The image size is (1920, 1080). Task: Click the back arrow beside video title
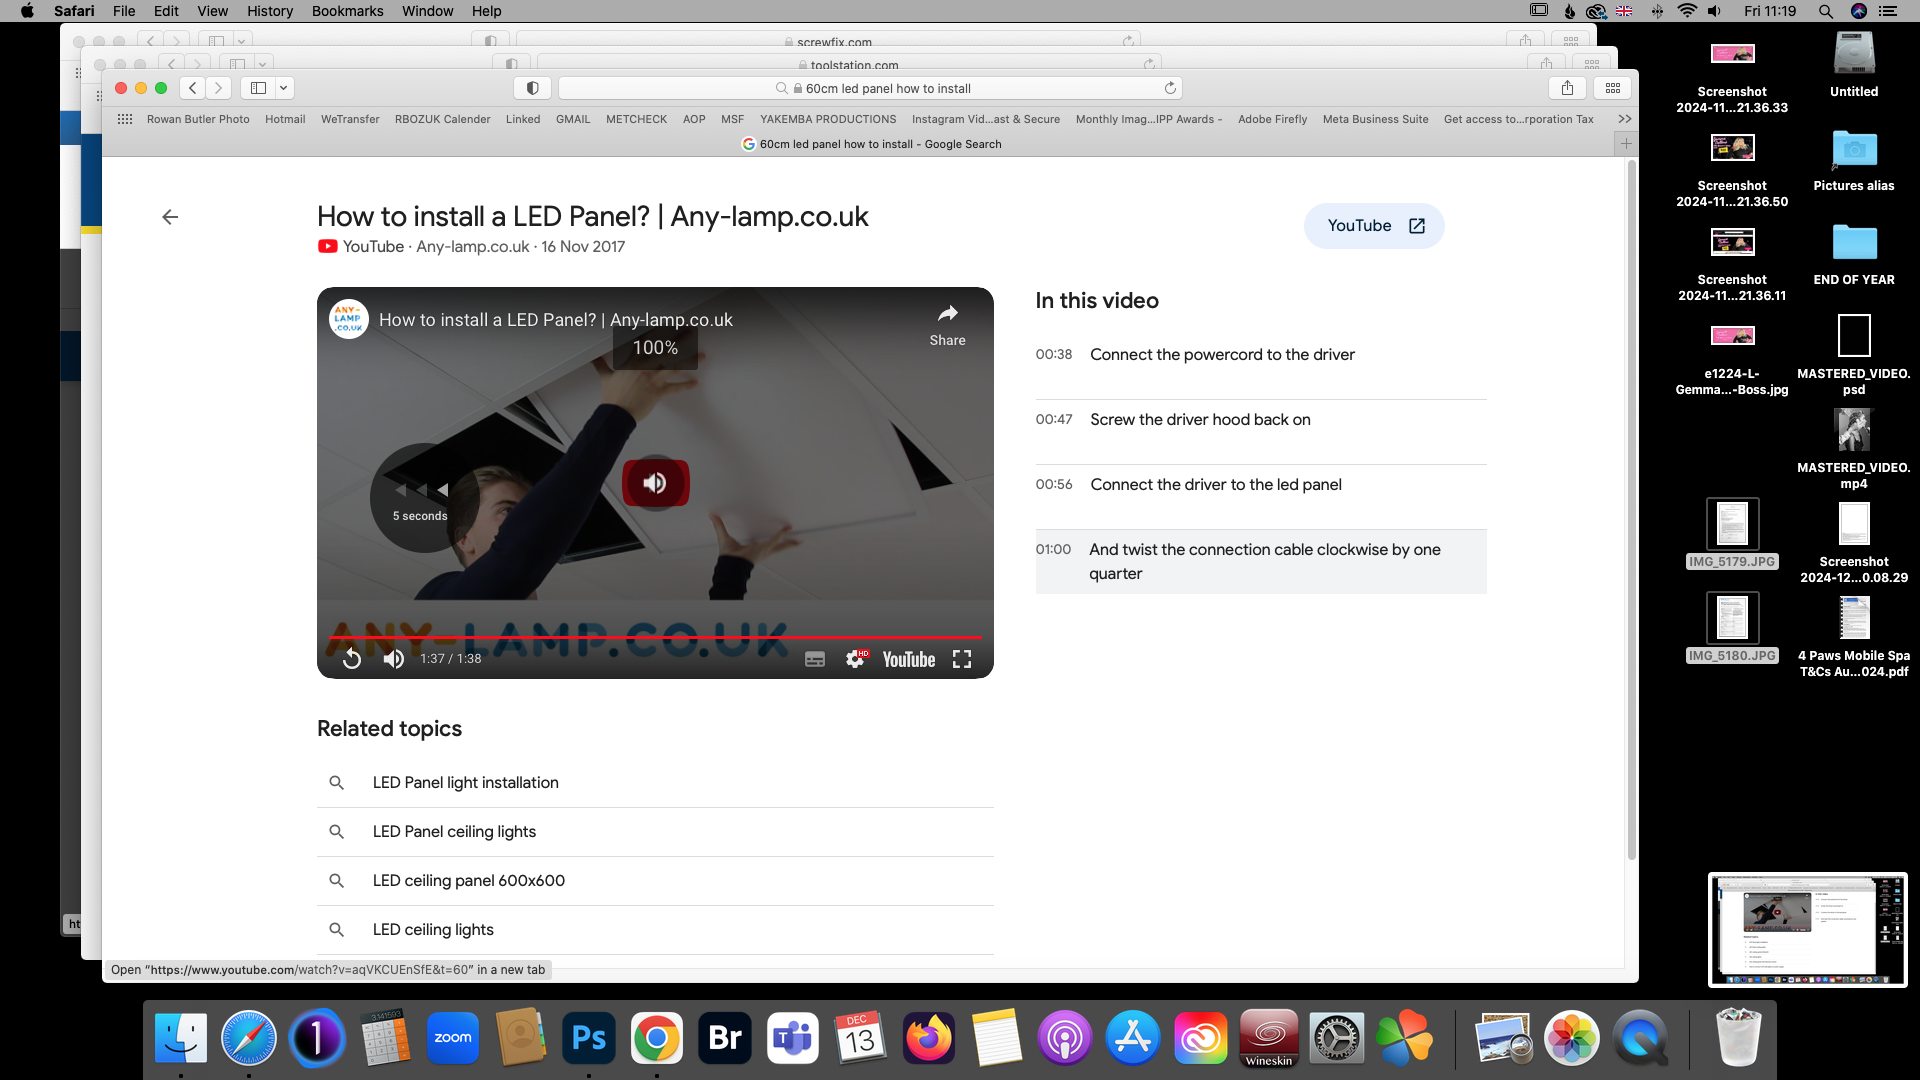coord(170,217)
